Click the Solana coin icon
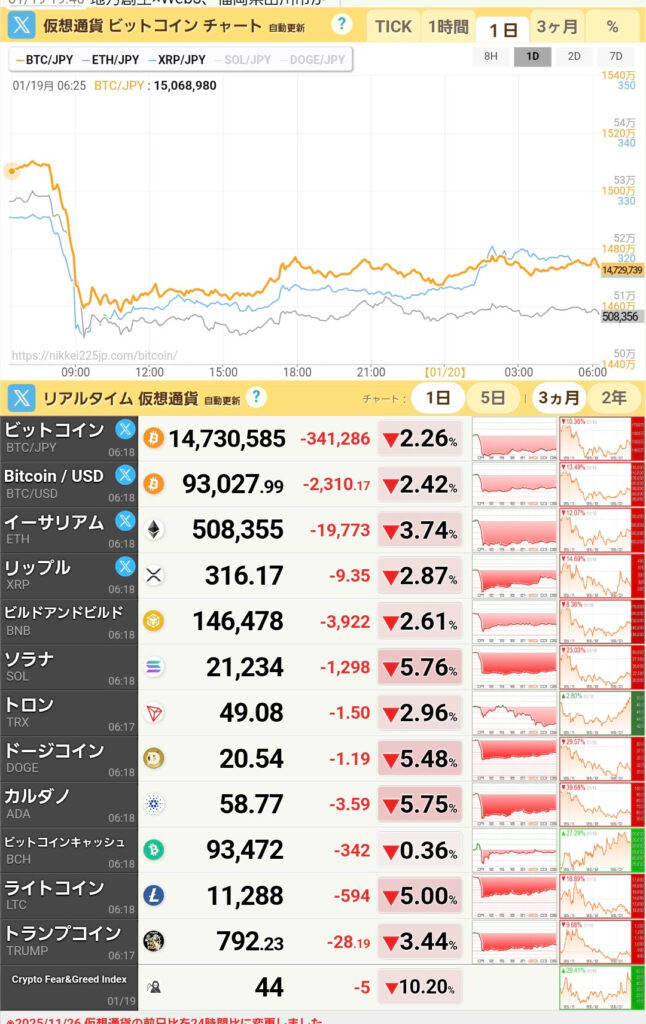Screen dimensions: 646x1024 (154, 667)
